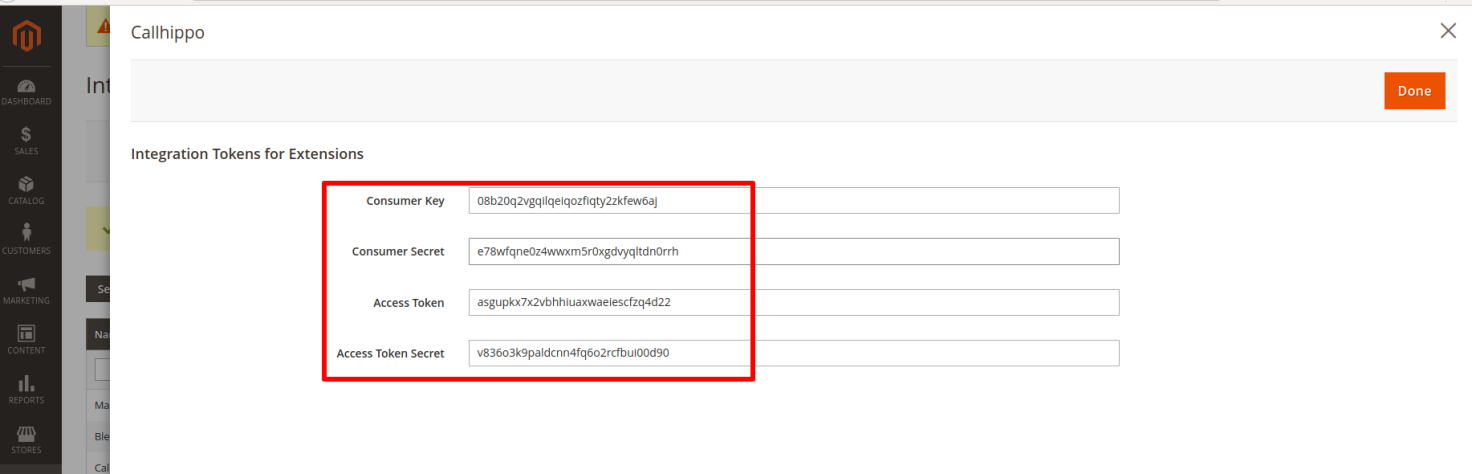Click the Access Token label

tap(409, 303)
